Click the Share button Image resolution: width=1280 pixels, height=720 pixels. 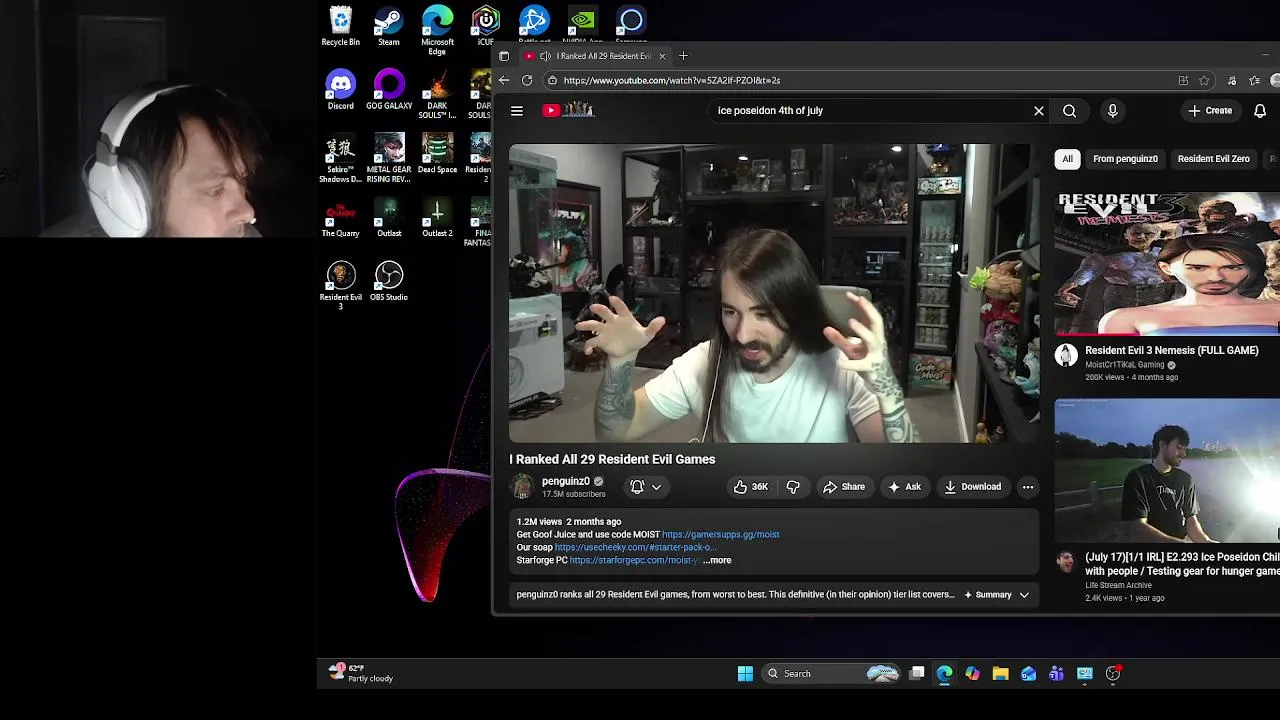click(x=844, y=487)
